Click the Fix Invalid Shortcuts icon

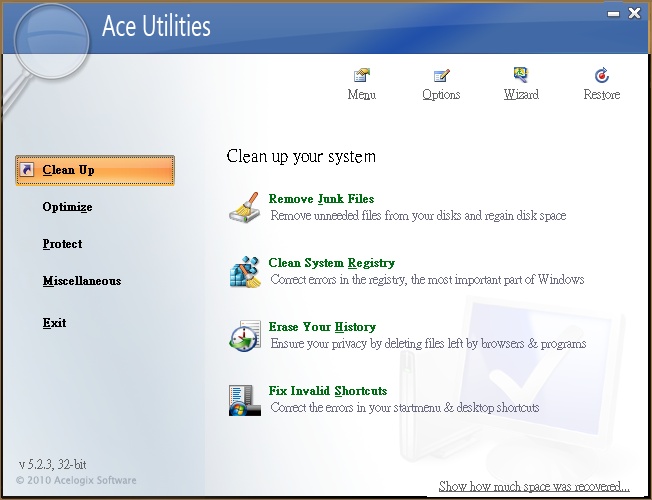(x=245, y=400)
